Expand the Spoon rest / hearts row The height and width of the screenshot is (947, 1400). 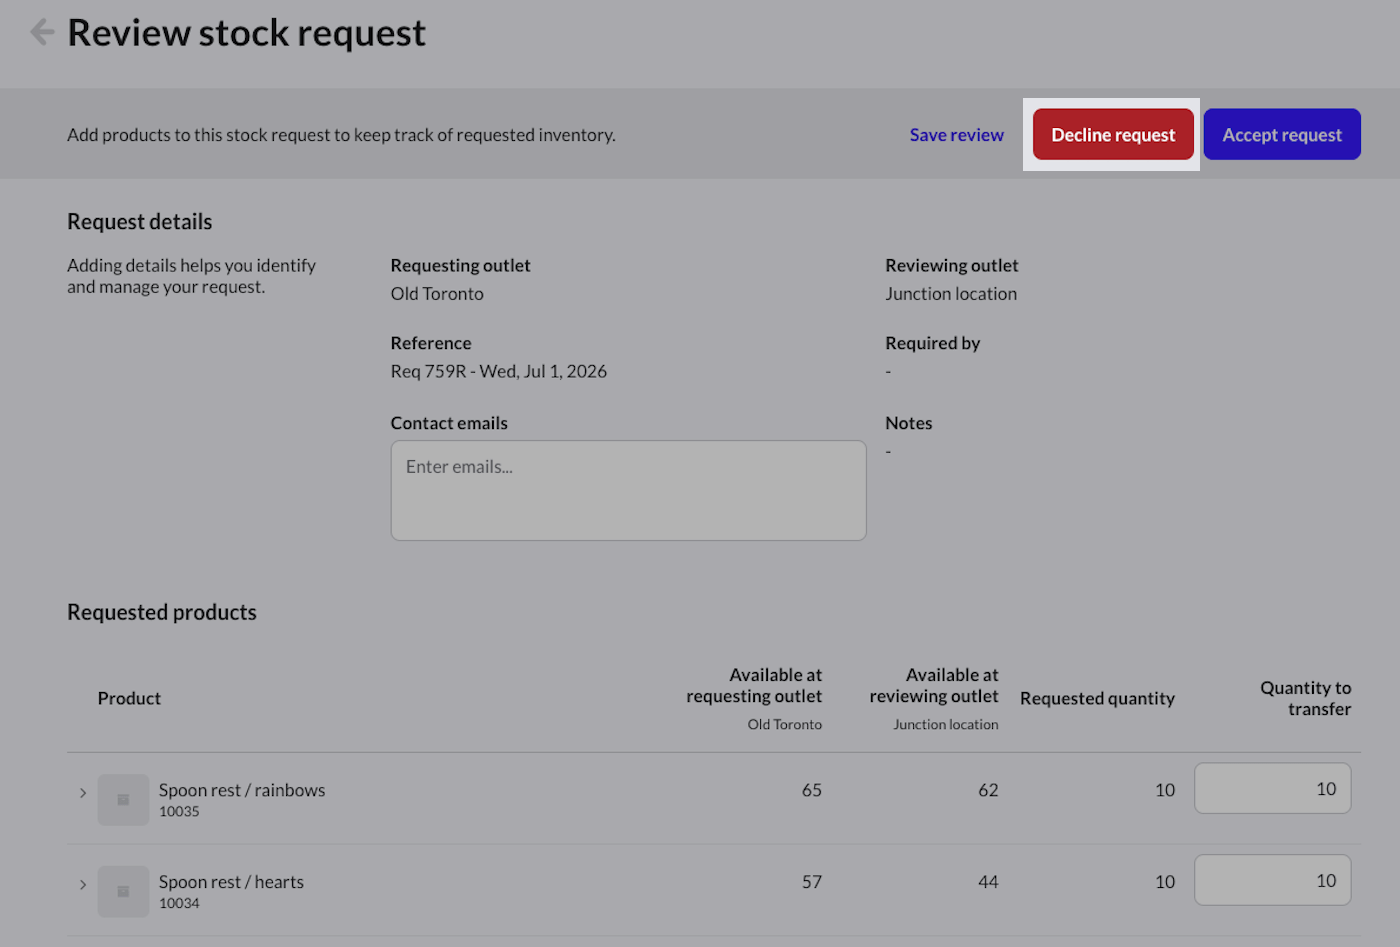pos(83,885)
